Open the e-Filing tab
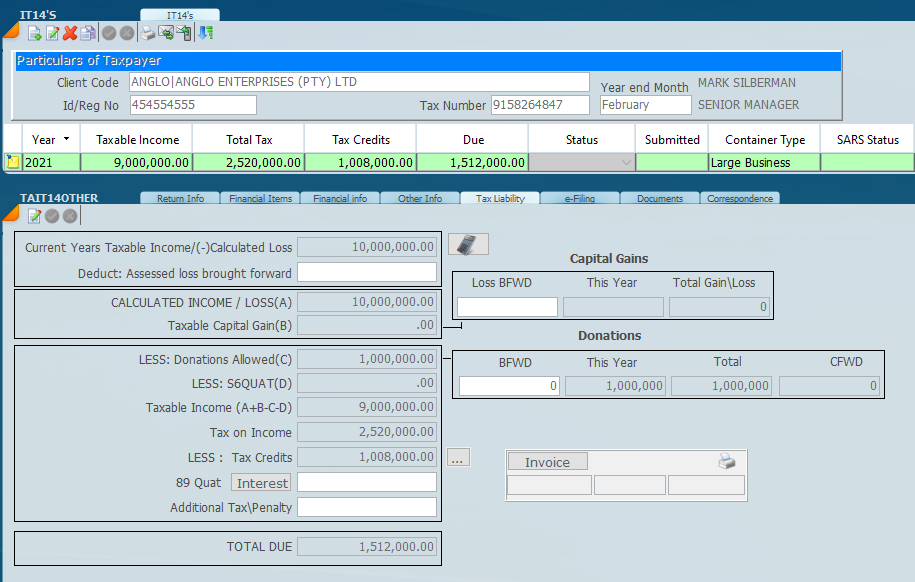 579,199
